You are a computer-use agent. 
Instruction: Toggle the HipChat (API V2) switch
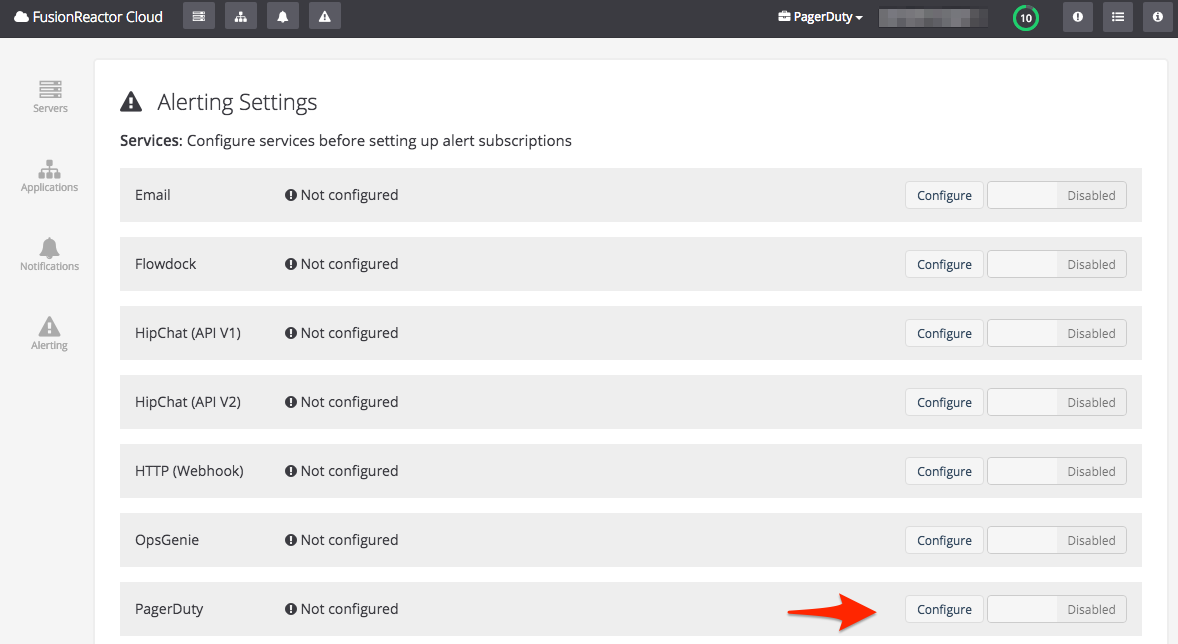pyautogui.click(x=1056, y=402)
